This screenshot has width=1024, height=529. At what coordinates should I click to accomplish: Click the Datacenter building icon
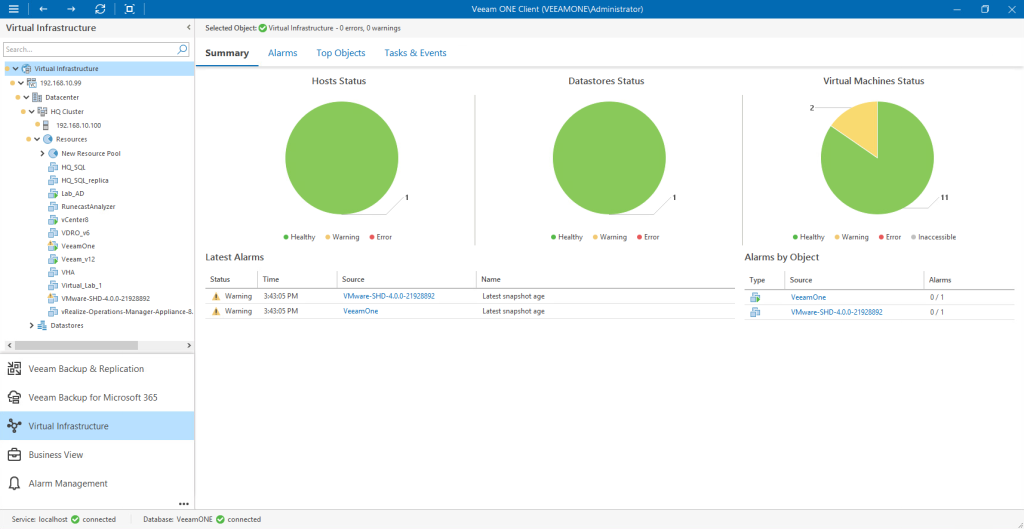point(37,97)
